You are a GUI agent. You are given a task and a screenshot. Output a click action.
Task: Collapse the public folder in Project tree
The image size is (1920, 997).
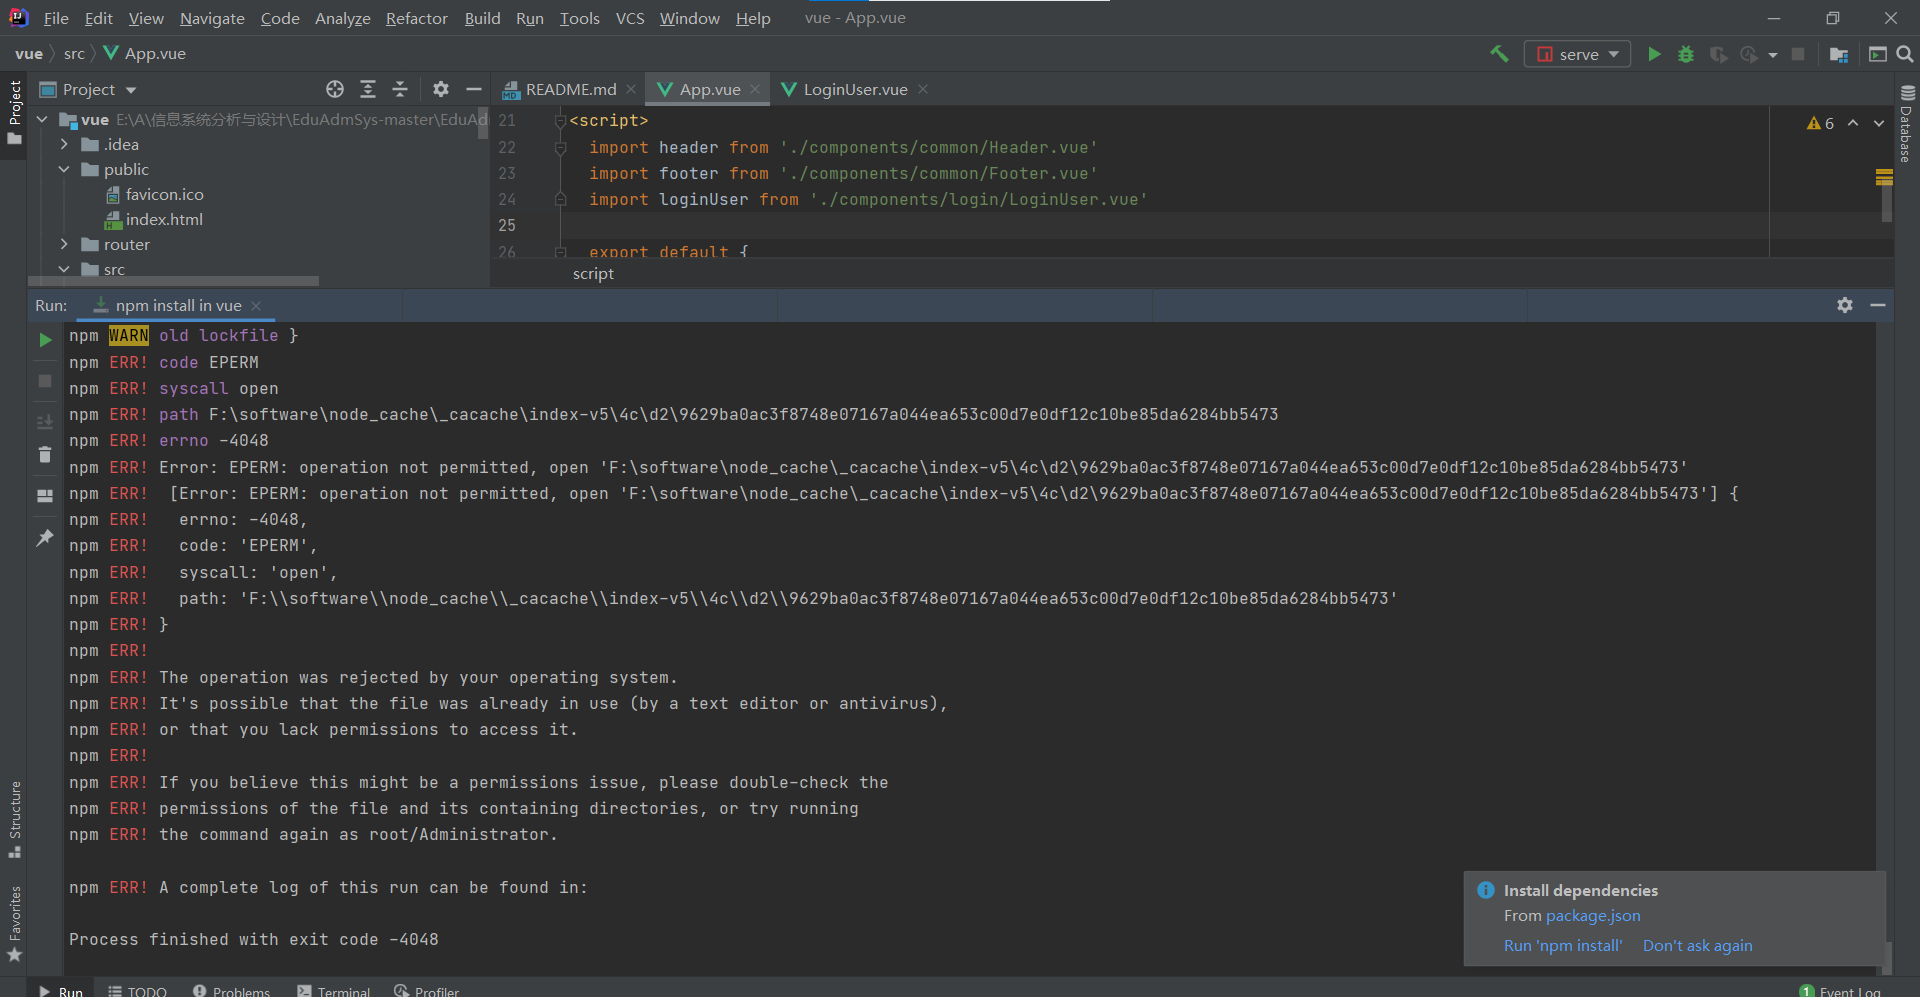tap(63, 169)
